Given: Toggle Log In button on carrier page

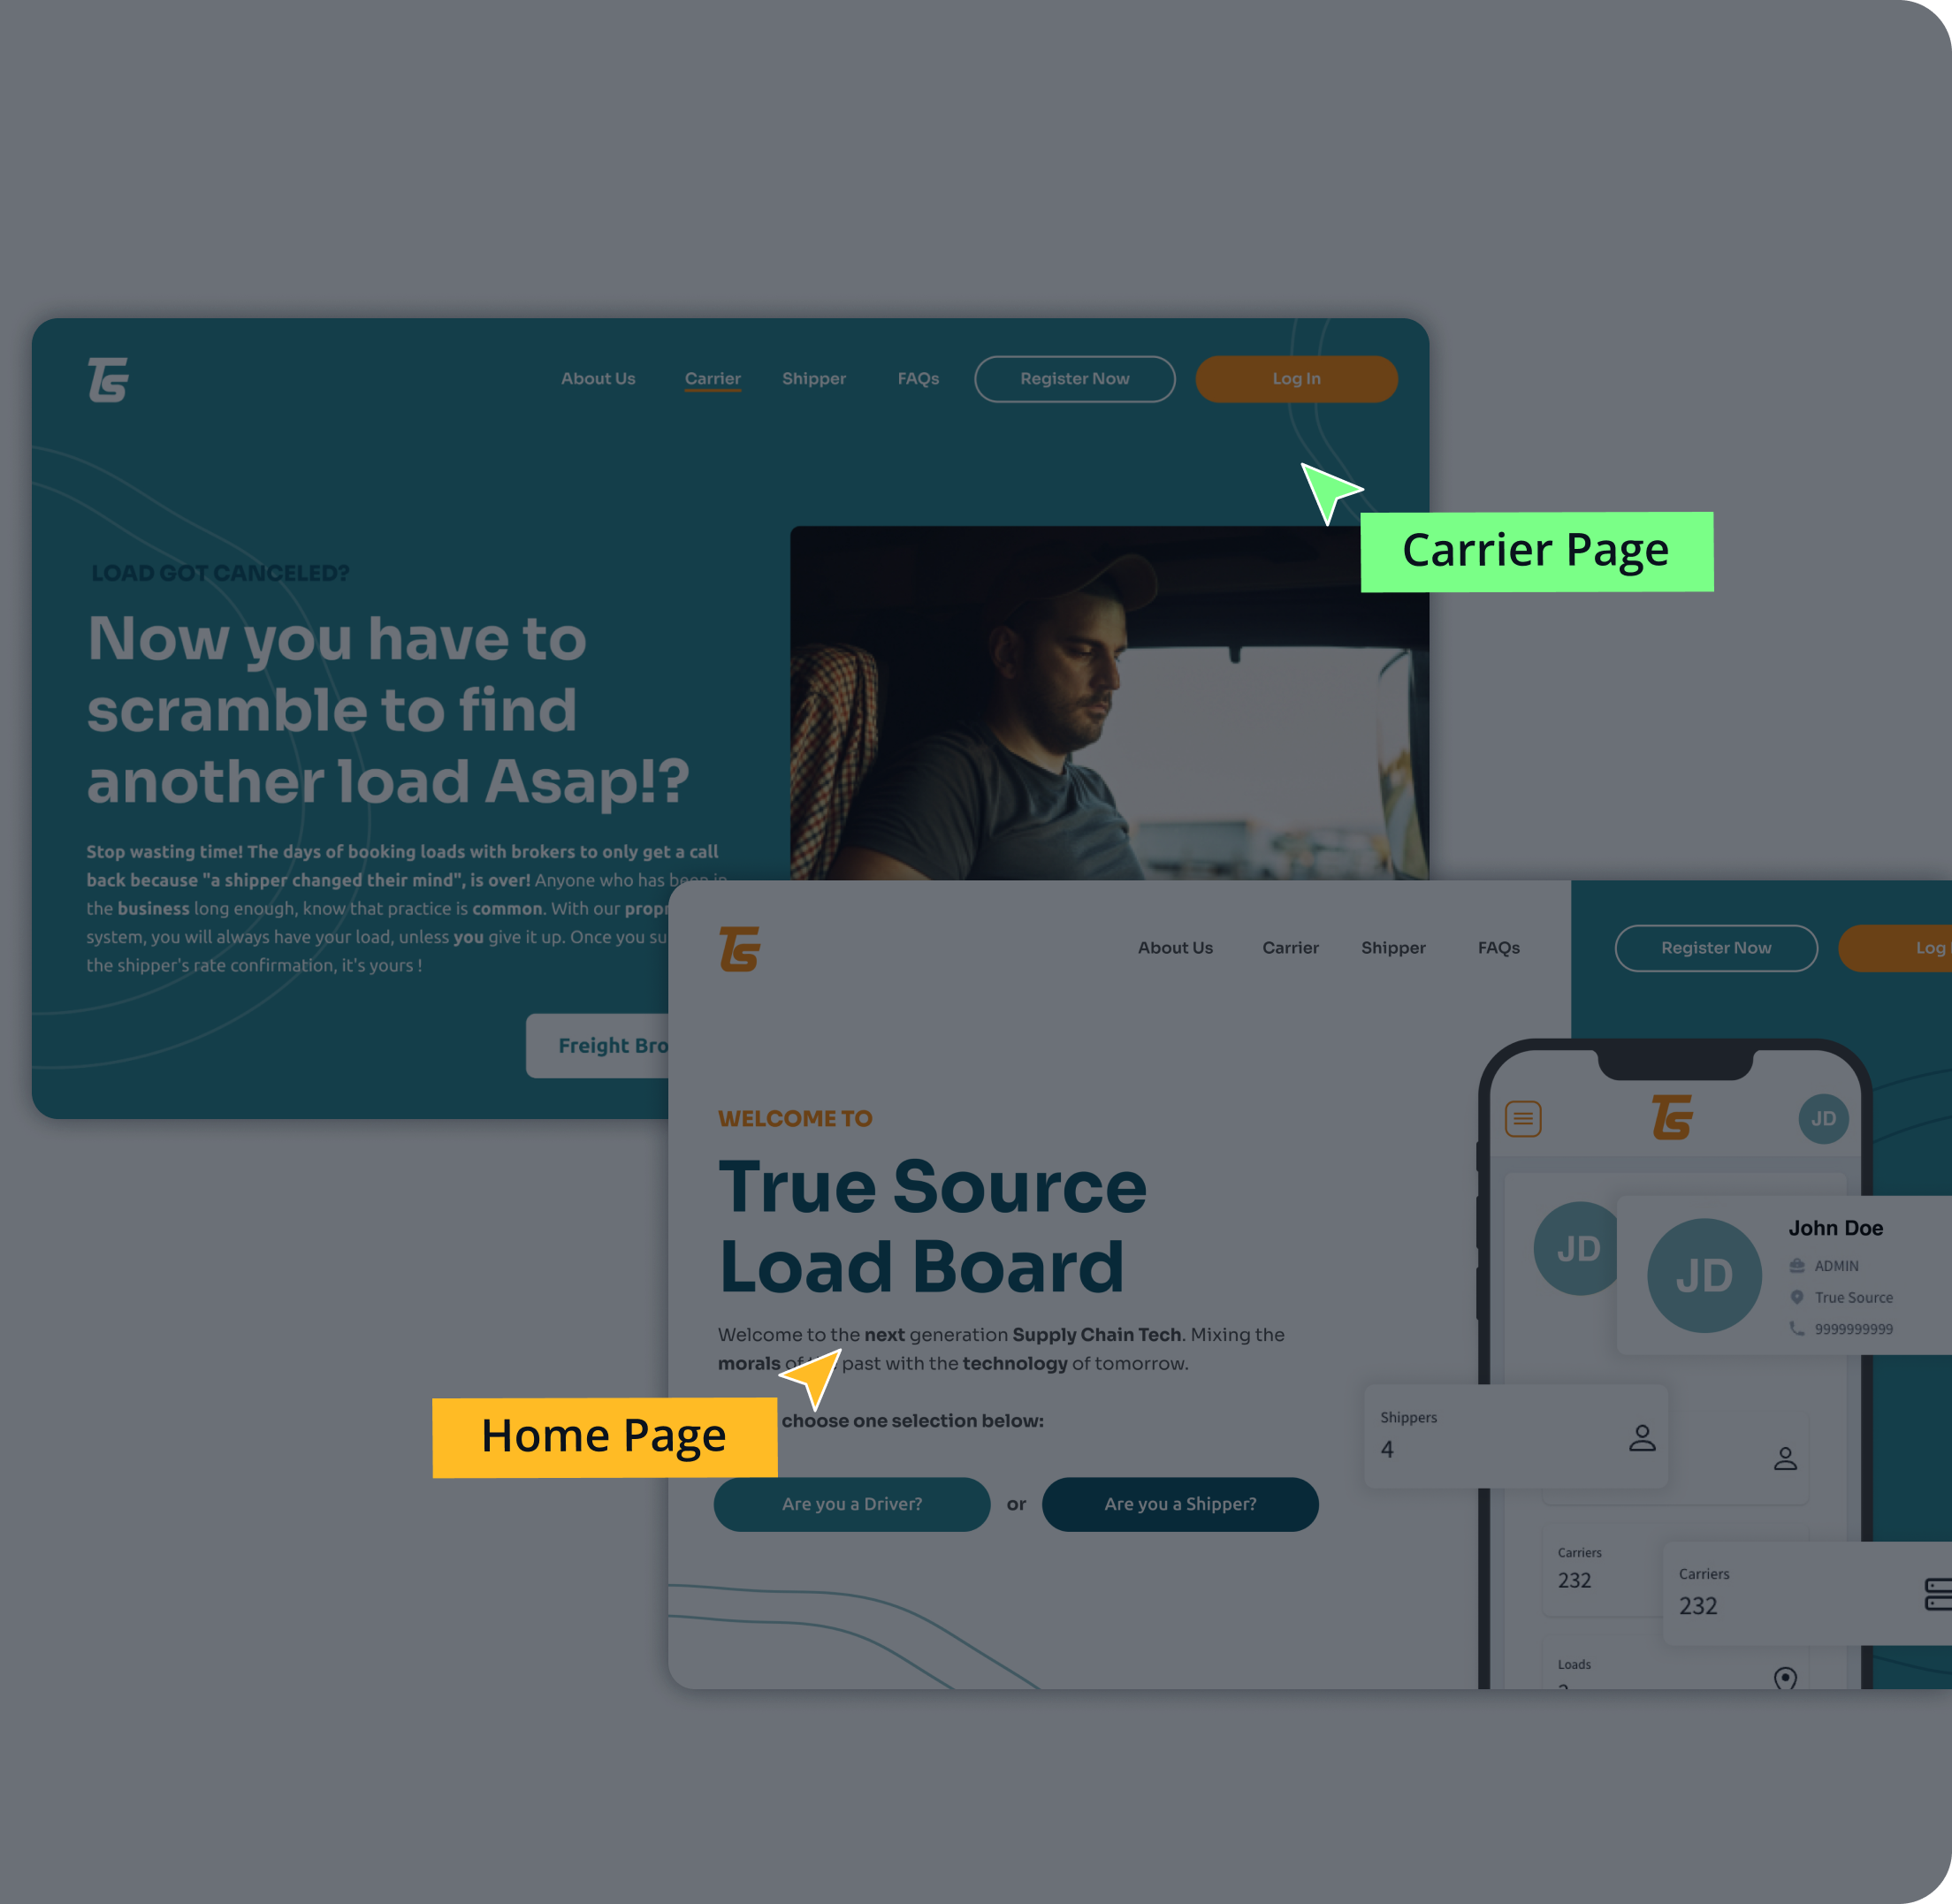Looking at the screenshot, I should click(1296, 378).
